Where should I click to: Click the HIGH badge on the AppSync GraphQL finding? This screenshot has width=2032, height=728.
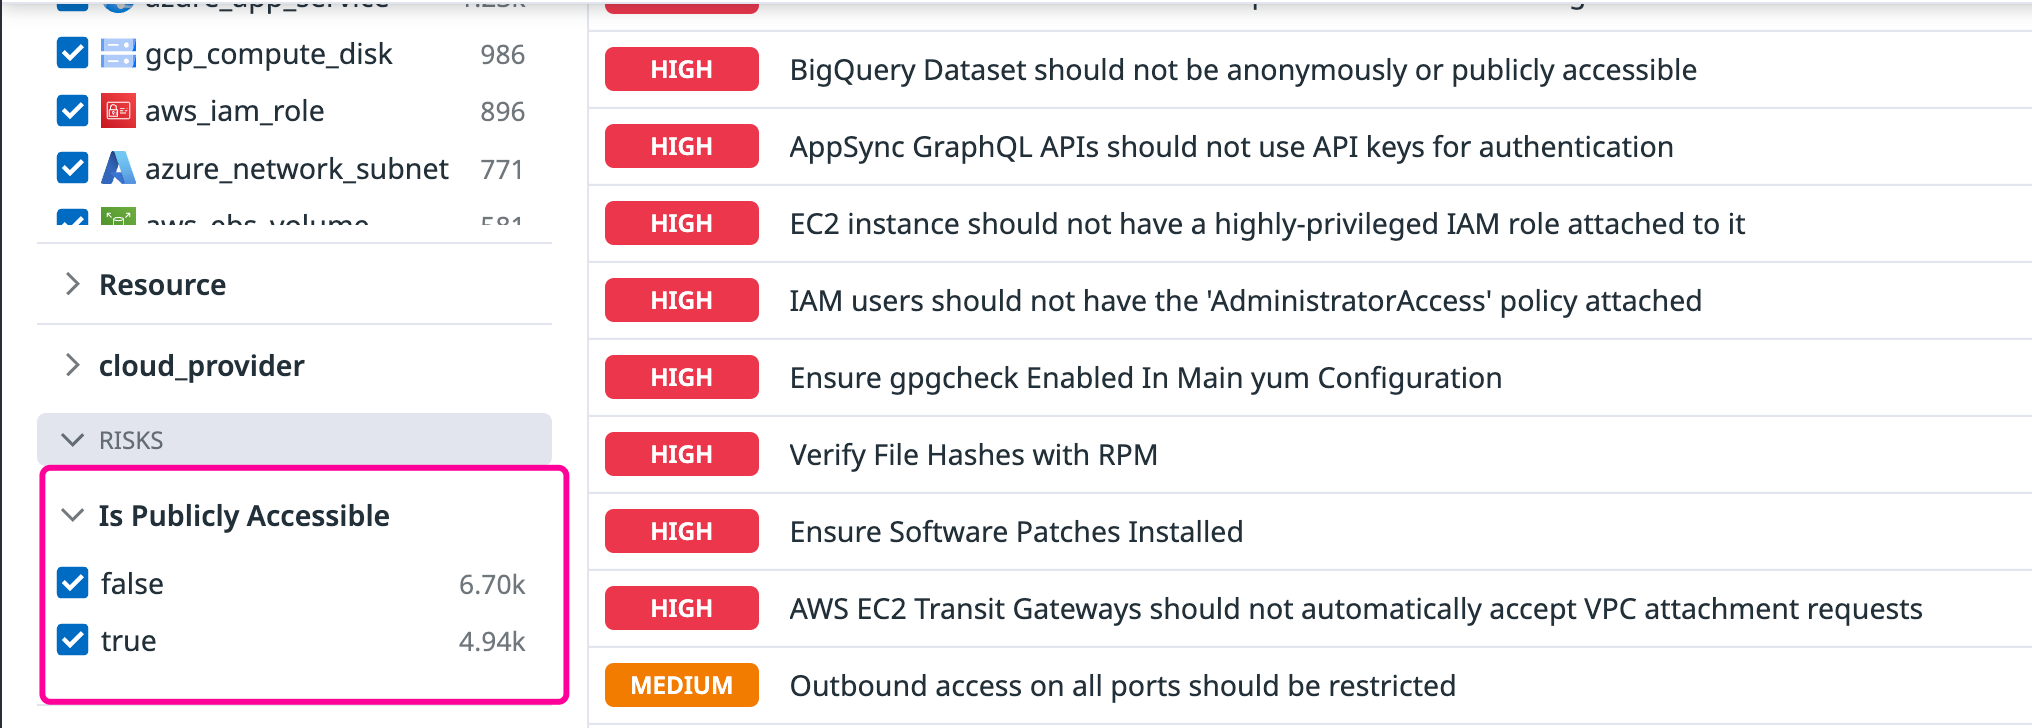pyautogui.click(x=681, y=146)
